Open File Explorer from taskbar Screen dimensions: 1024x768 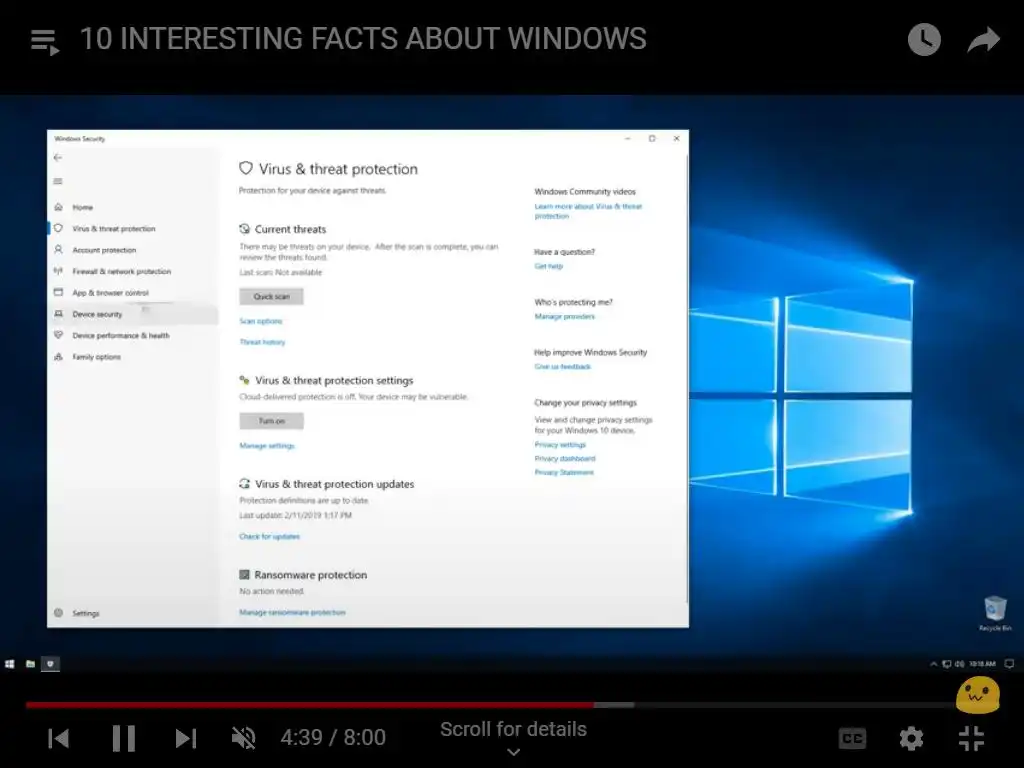[30, 664]
